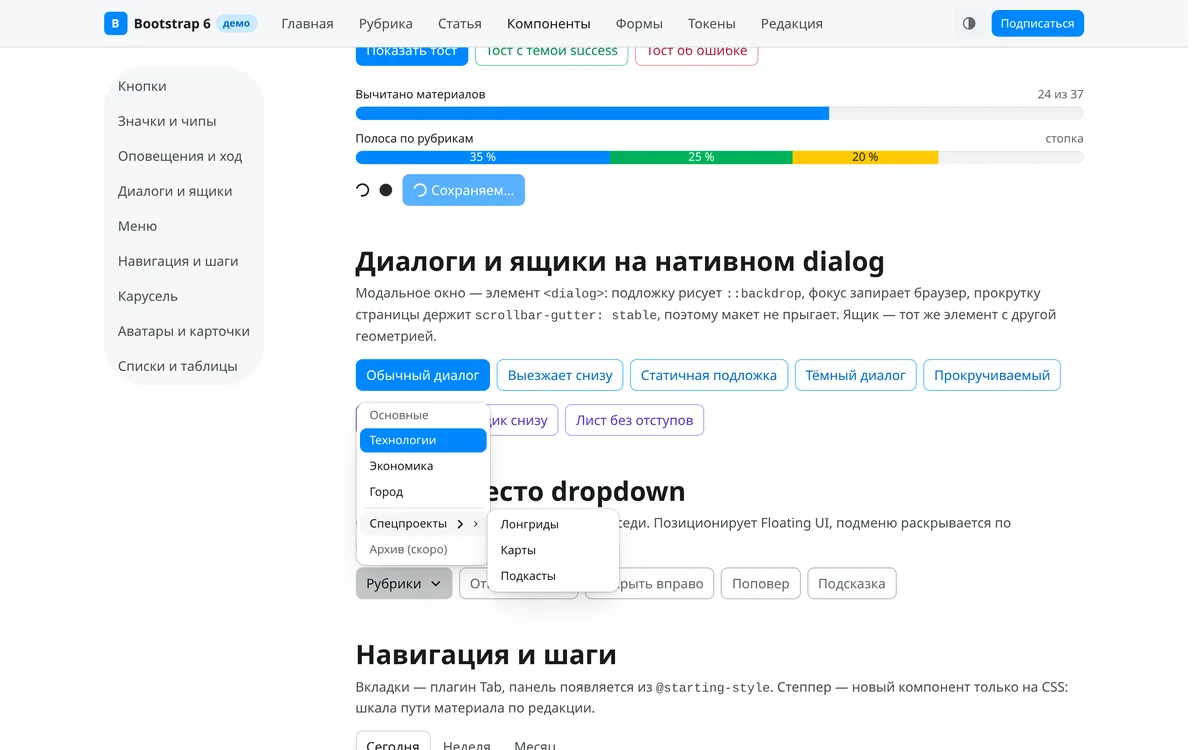Image resolution: width=1200 pixels, height=750 pixels.
Task: Click the disabled Архив (скоро) item
Action: pyautogui.click(x=423, y=549)
